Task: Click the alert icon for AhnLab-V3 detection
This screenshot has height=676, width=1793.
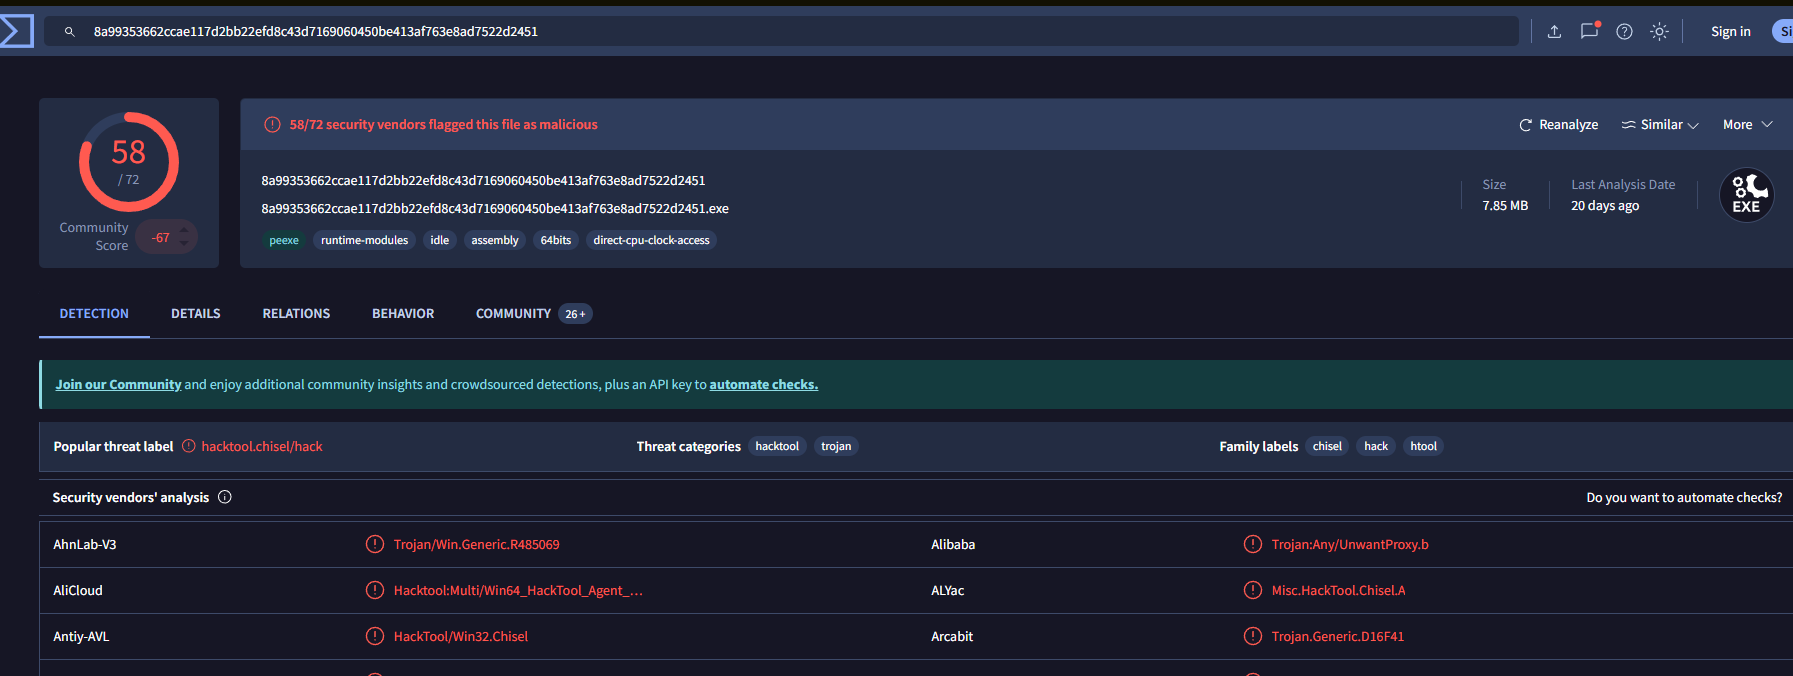Action: 375,544
